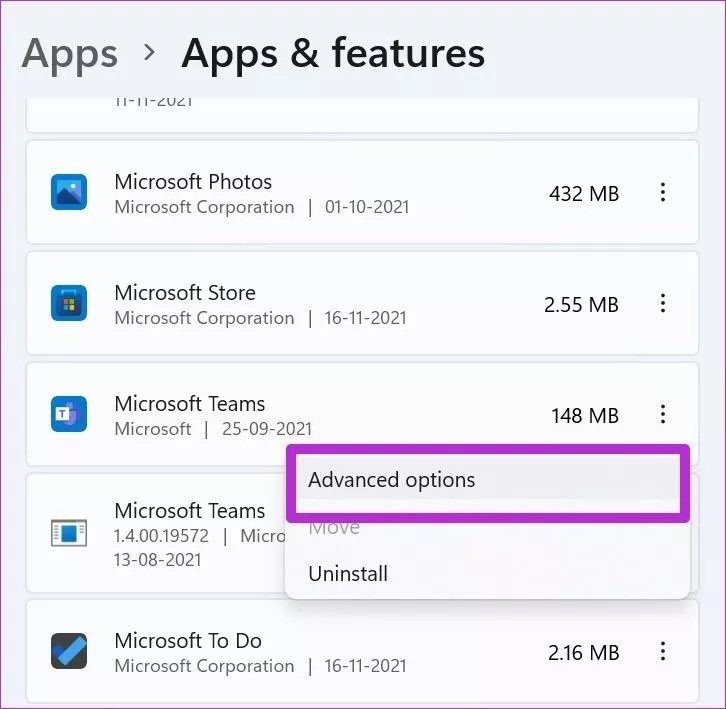This screenshot has width=726, height=709.
Task: Click the Microsoft Photos app icon
Action: tap(69, 192)
